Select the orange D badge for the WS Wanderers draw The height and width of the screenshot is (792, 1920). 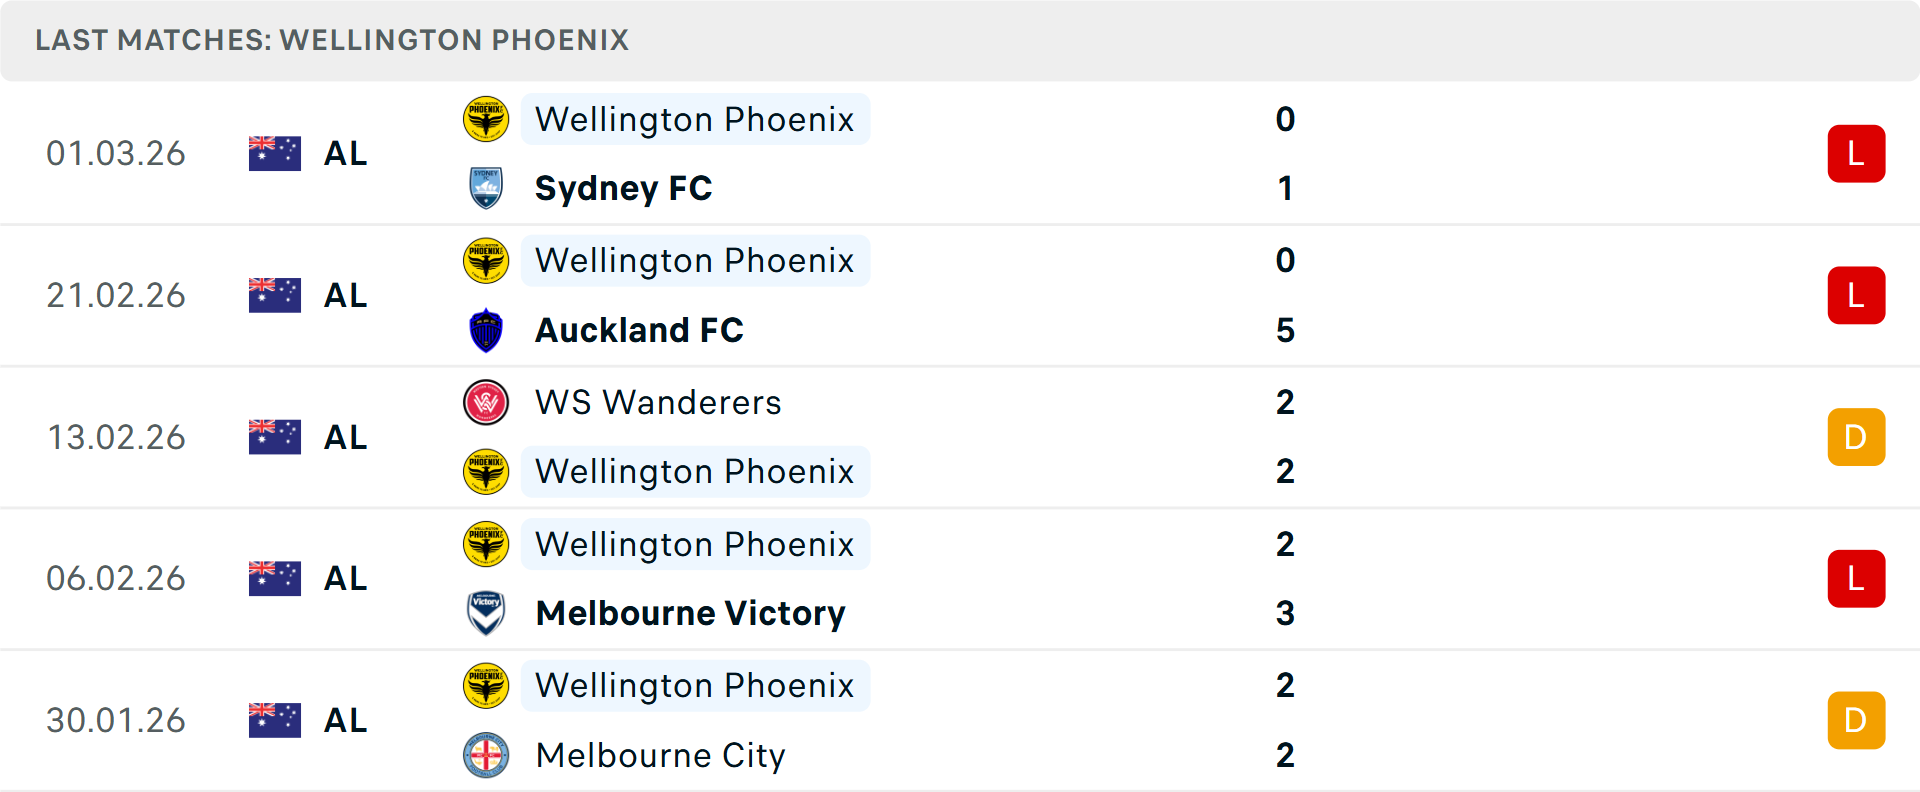[1856, 436]
